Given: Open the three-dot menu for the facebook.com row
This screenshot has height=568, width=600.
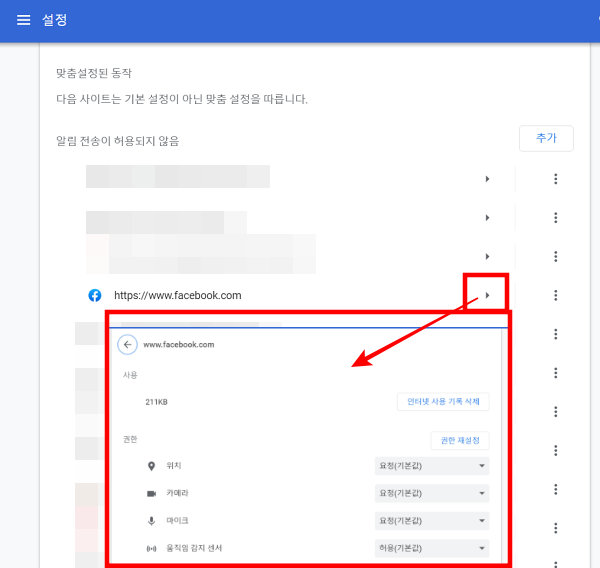Looking at the screenshot, I should (556, 295).
